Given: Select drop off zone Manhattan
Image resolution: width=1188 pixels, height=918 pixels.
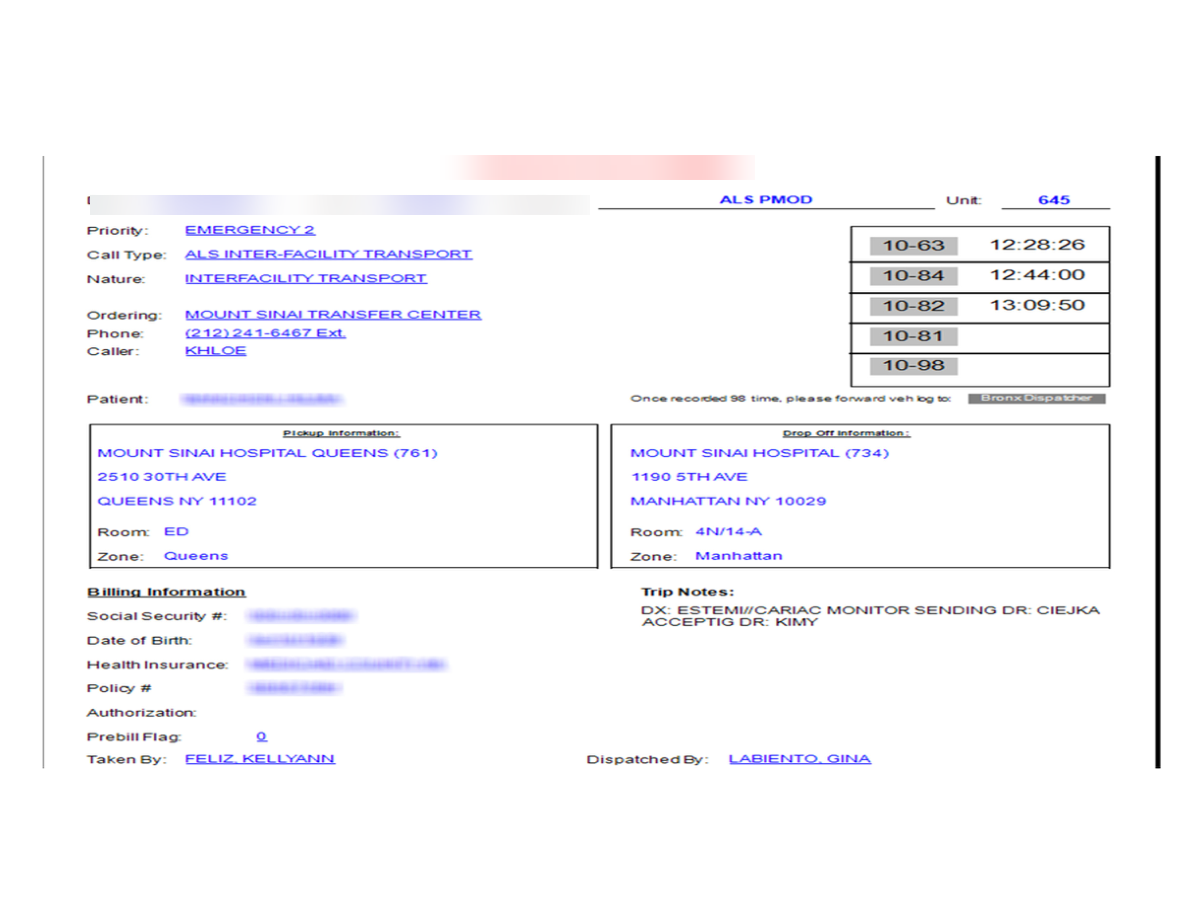Looking at the screenshot, I should point(739,556).
